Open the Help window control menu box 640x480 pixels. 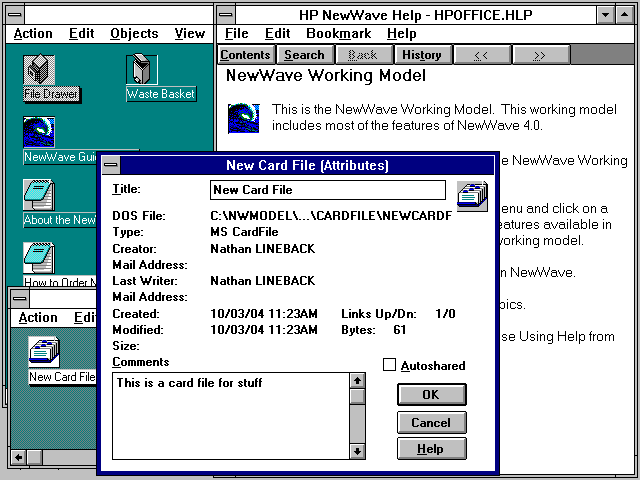click(226, 14)
